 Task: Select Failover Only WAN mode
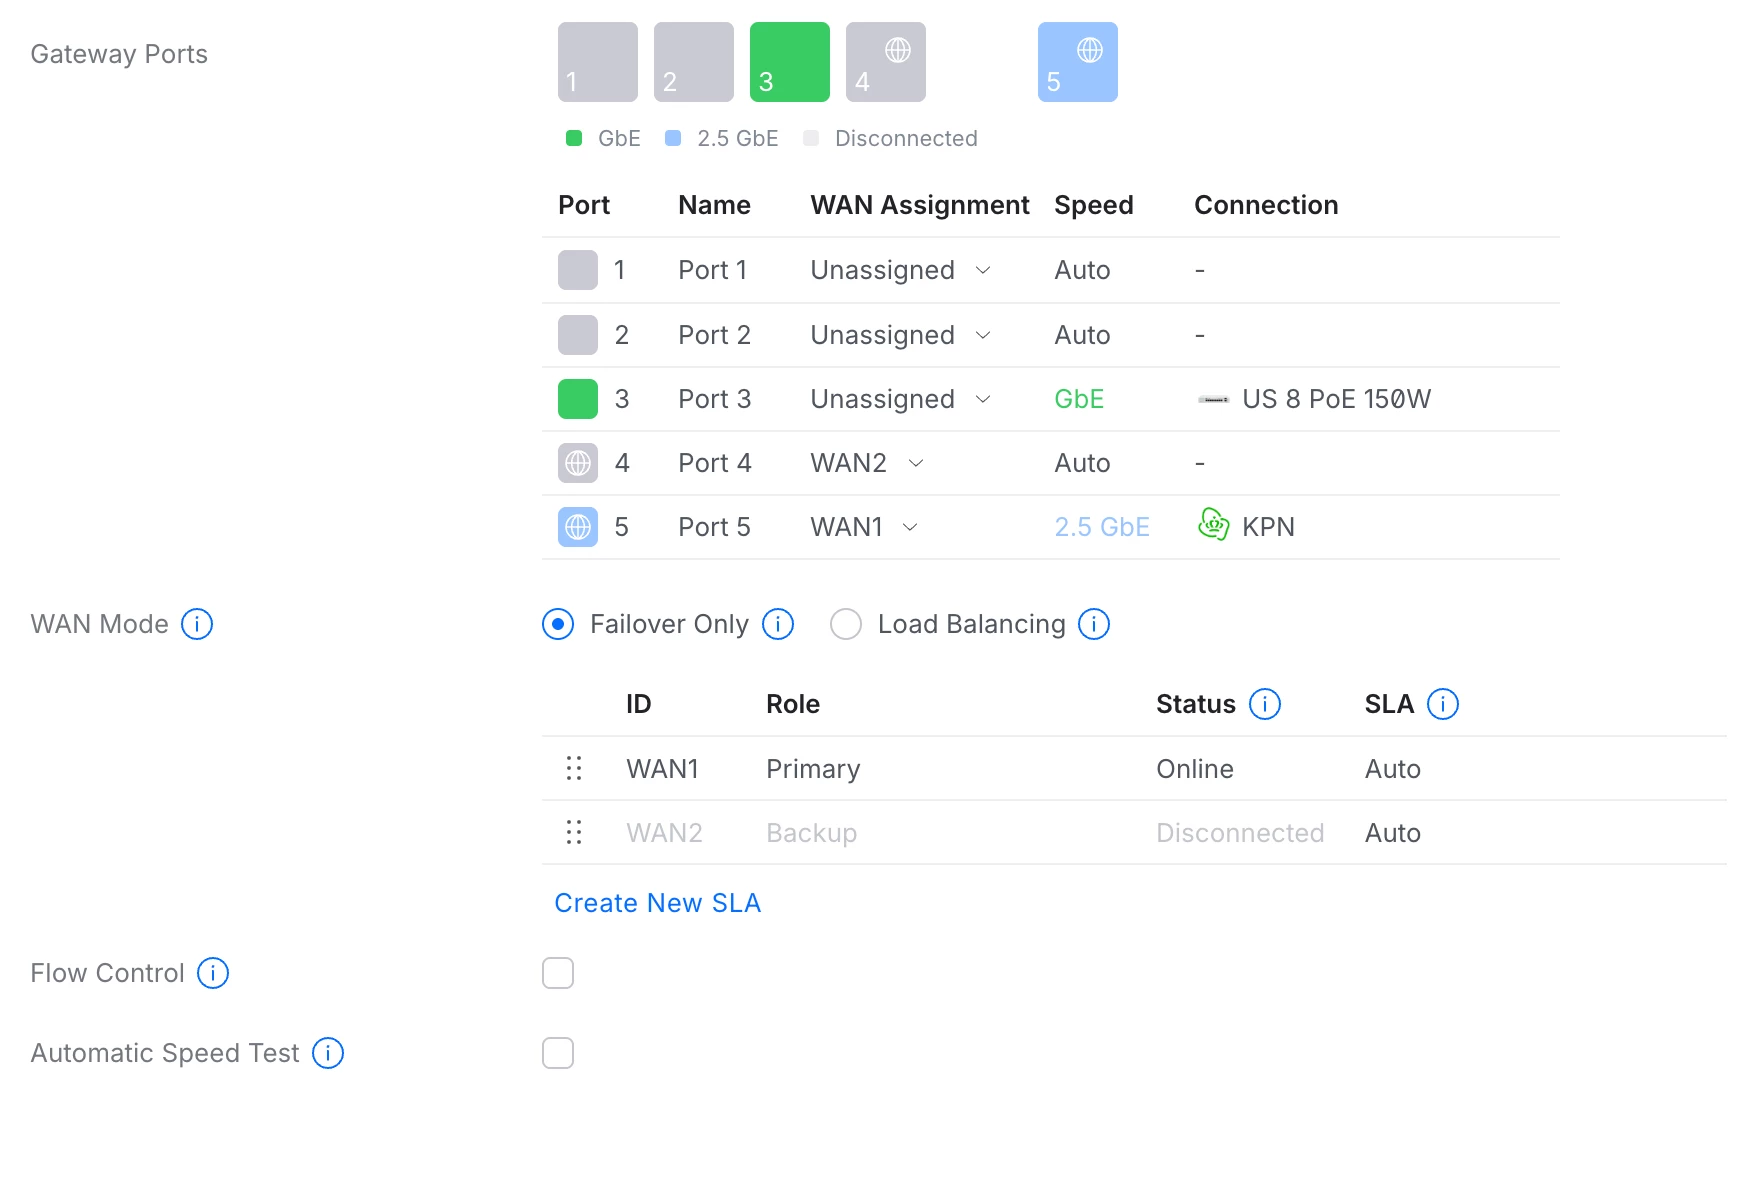558,624
